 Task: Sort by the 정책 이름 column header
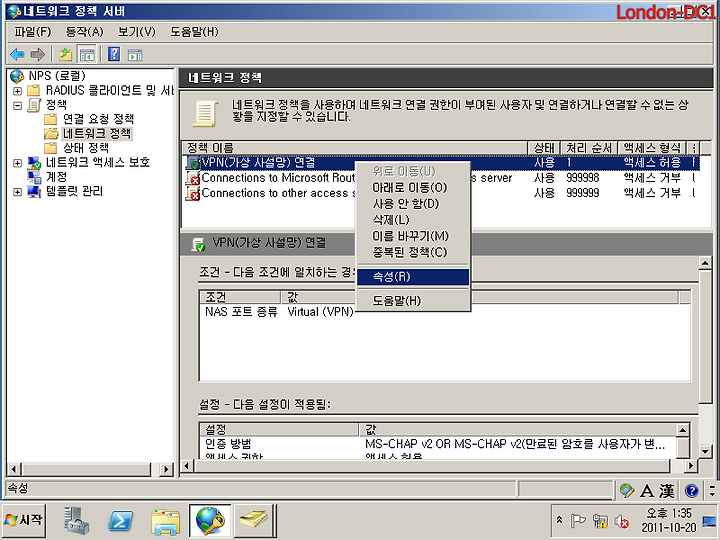pyautogui.click(x=354, y=148)
